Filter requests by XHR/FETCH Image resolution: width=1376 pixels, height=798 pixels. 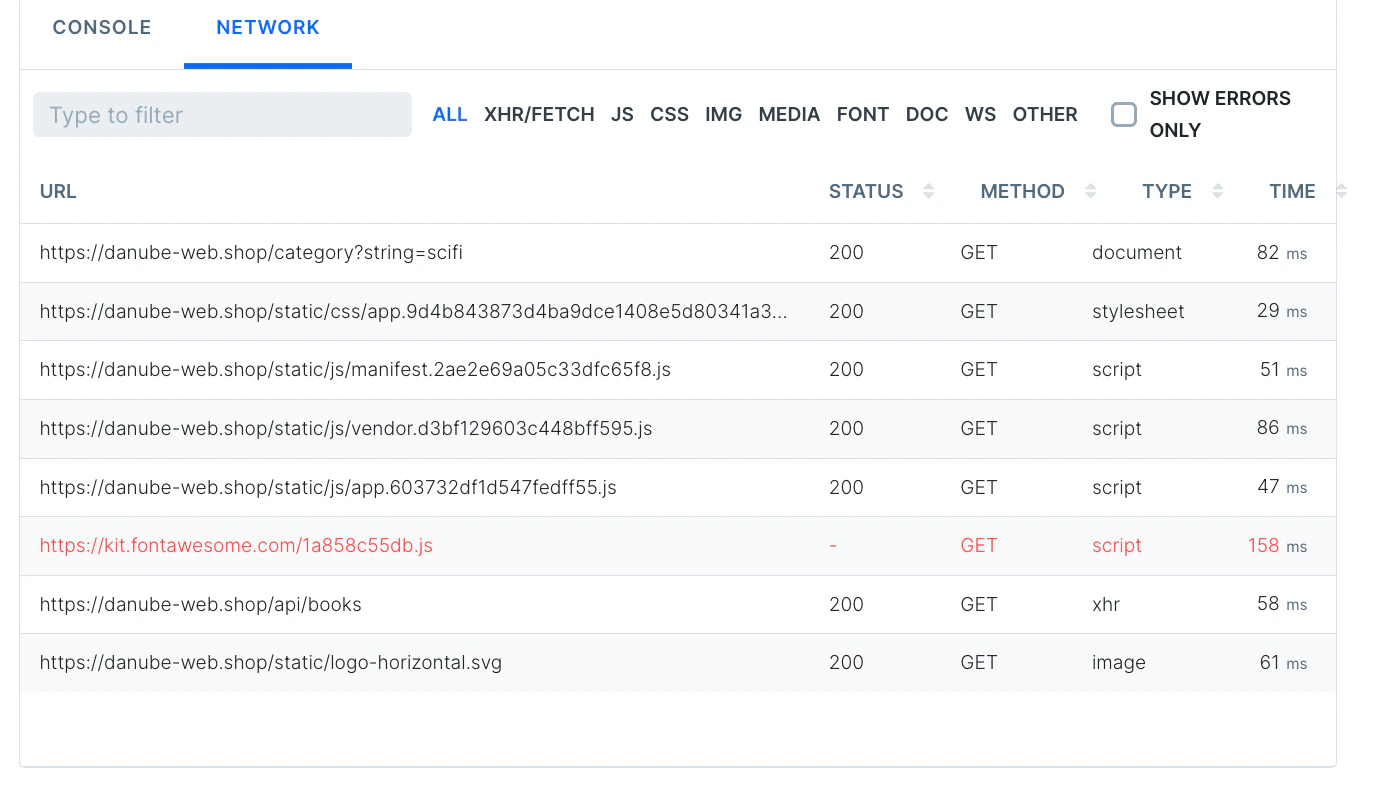(539, 114)
